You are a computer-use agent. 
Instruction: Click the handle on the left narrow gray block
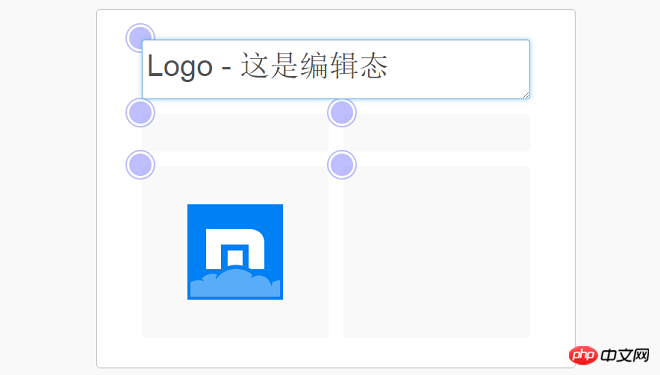[x=140, y=113]
